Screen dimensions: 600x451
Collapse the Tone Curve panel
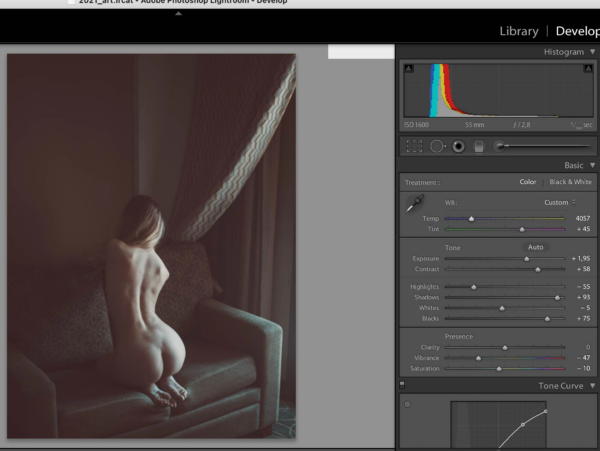click(592, 385)
